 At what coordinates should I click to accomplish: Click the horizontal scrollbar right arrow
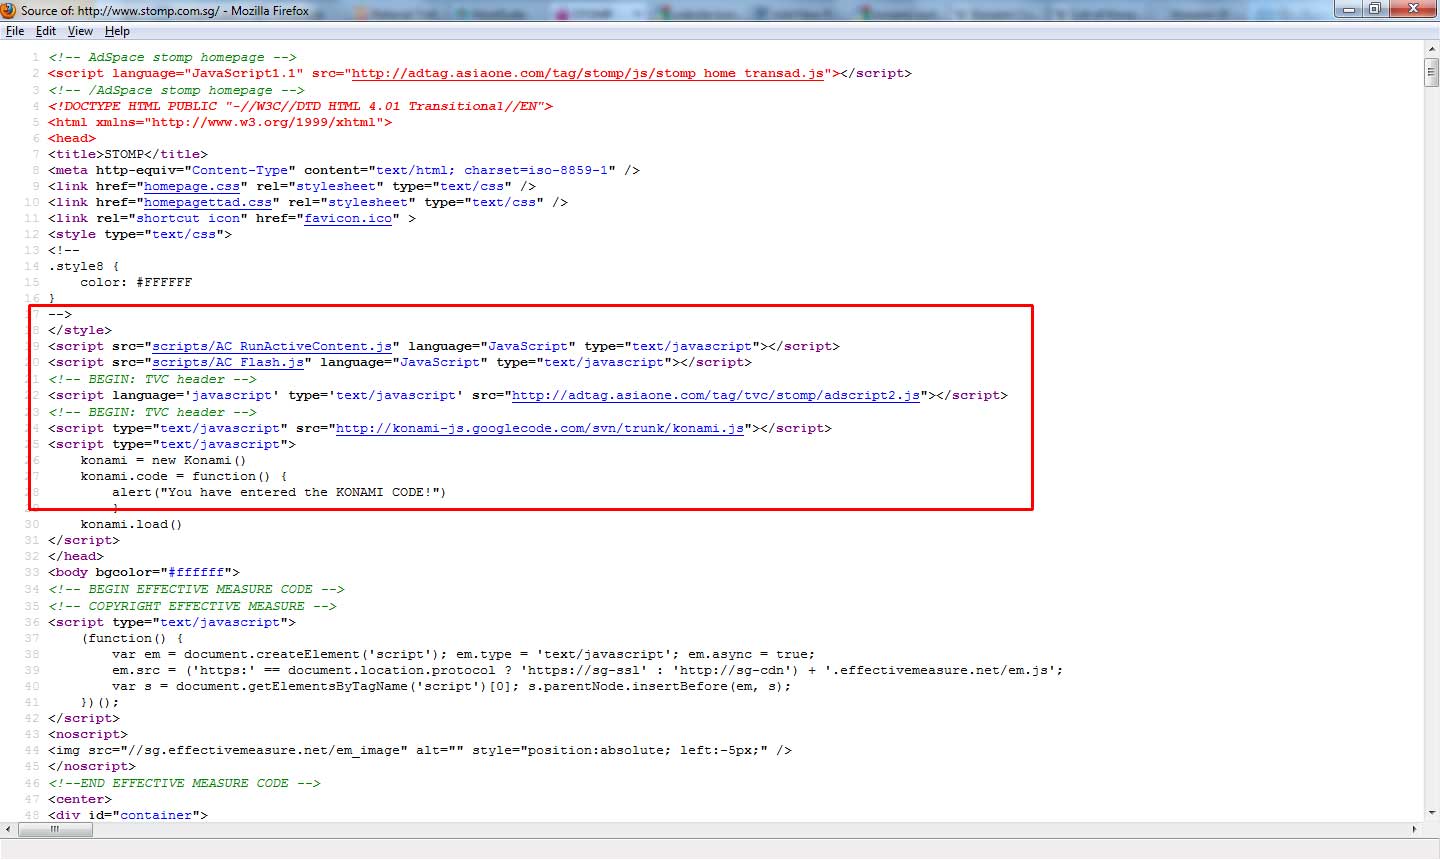[1415, 829]
